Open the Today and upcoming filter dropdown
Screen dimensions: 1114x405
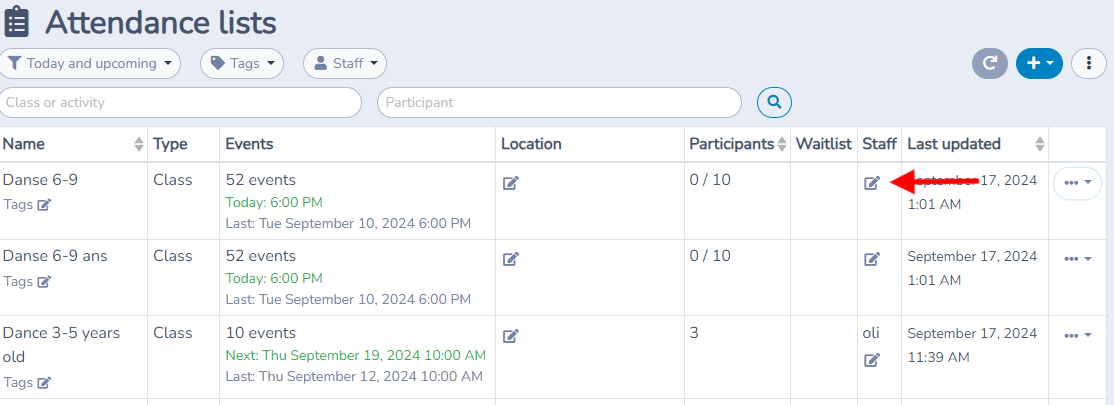(90, 63)
